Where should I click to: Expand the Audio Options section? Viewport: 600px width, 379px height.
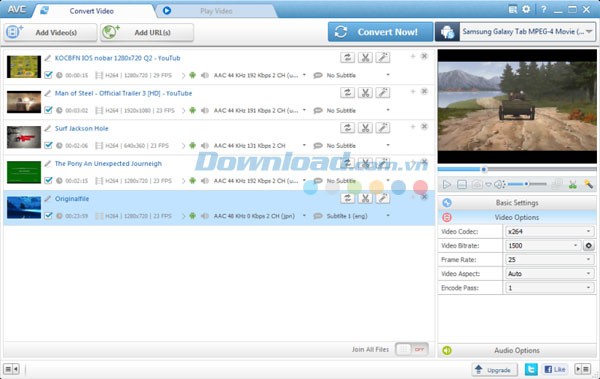(x=517, y=350)
